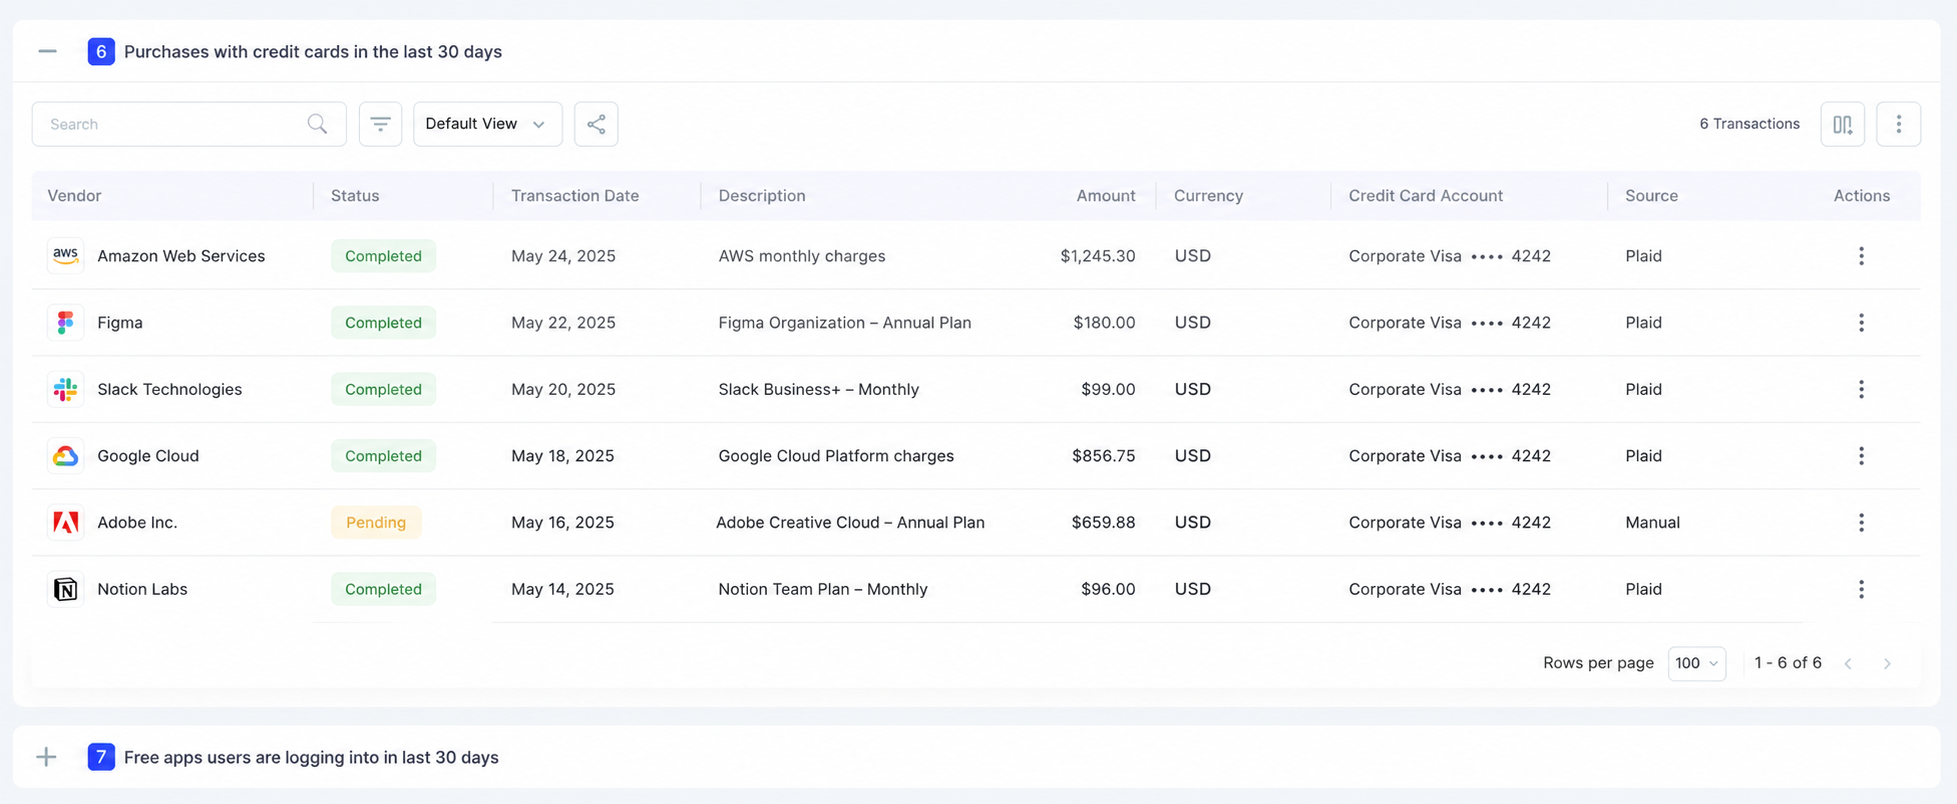Click the May 22, 2025 date cell

pyautogui.click(x=563, y=323)
